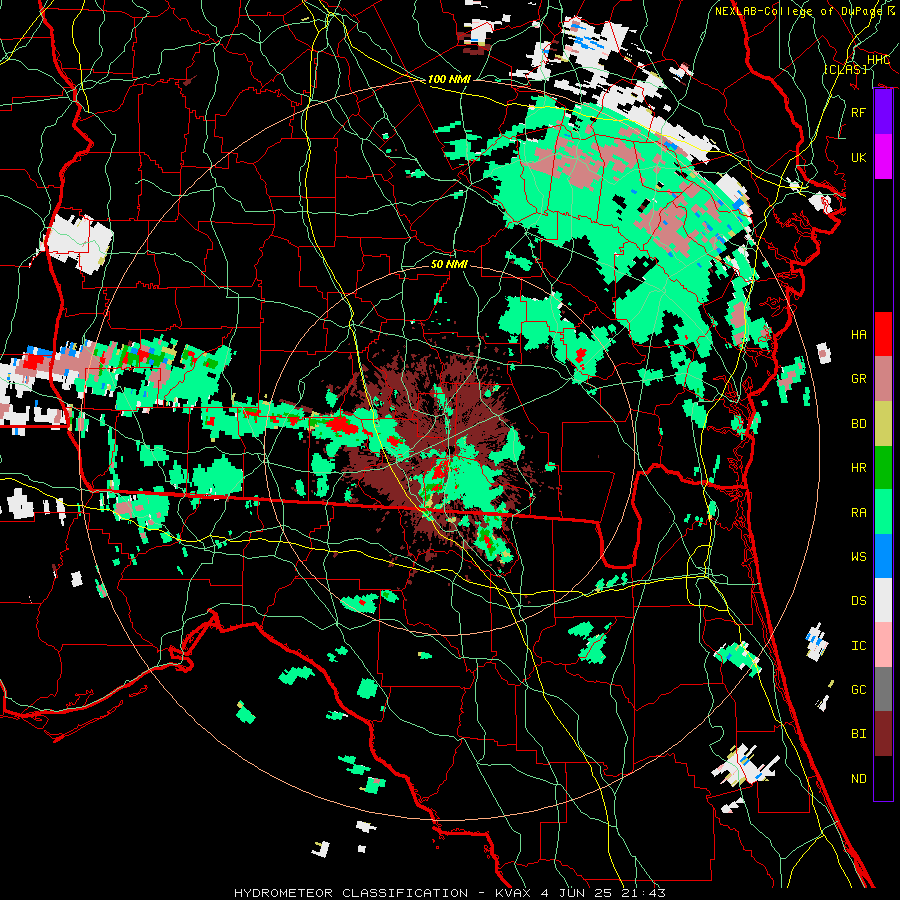Viewport: 900px width, 900px height.
Task: Click the magenta UK color swatch
Action: [x=883, y=157]
